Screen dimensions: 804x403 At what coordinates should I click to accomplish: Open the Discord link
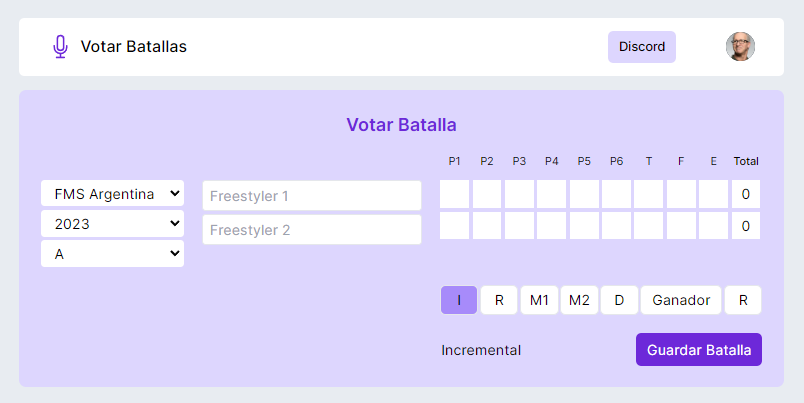(641, 47)
